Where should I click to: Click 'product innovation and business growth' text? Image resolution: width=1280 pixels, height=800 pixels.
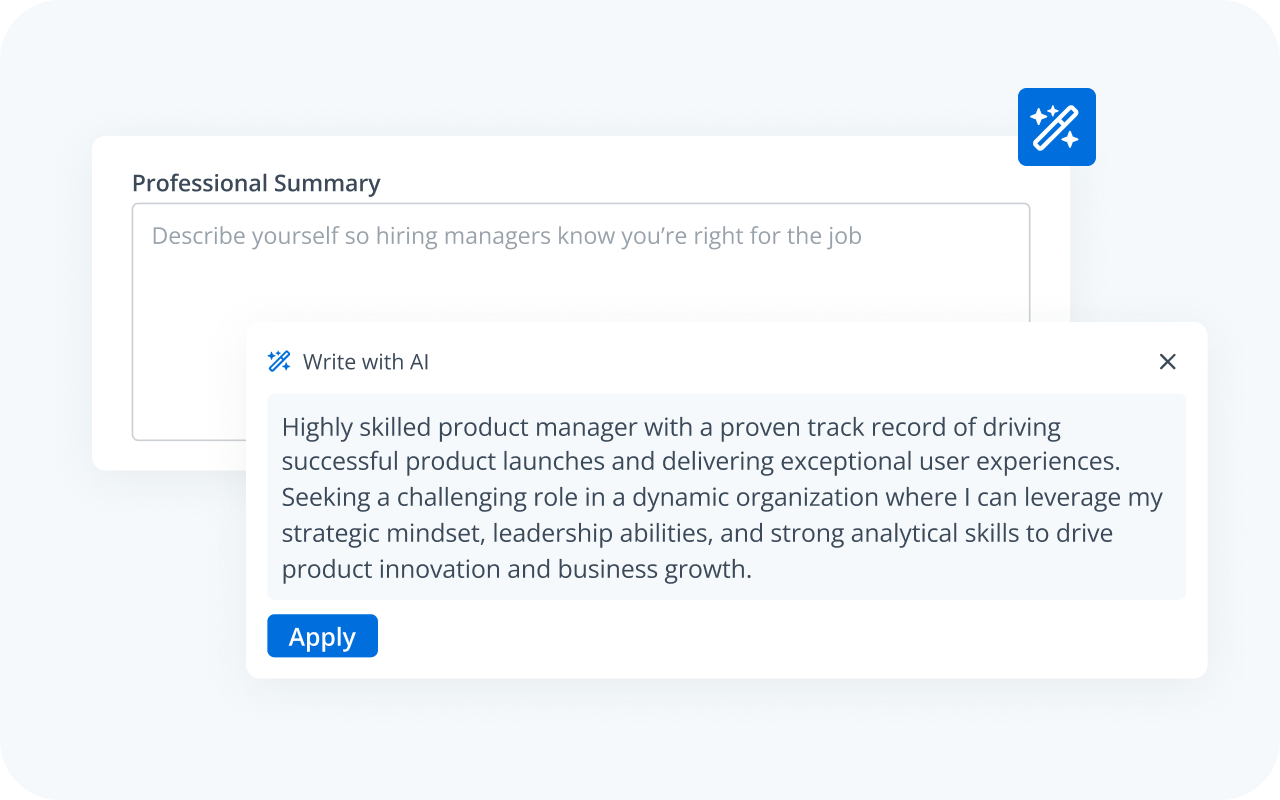click(x=515, y=569)
